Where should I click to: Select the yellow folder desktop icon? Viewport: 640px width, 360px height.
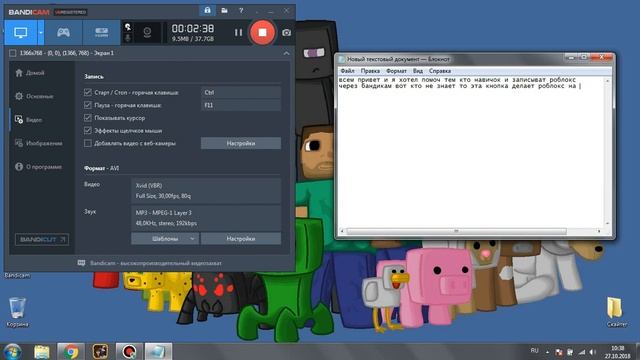pos(615,312)
